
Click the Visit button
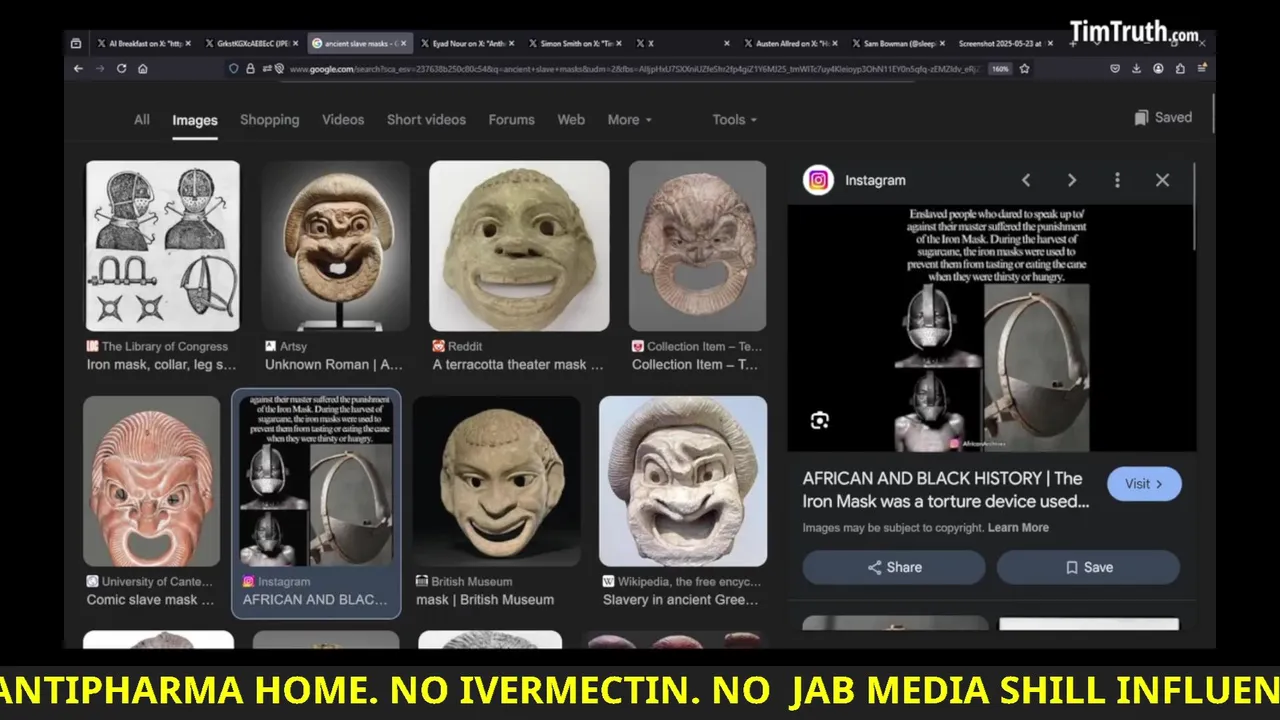point(1144,483)
